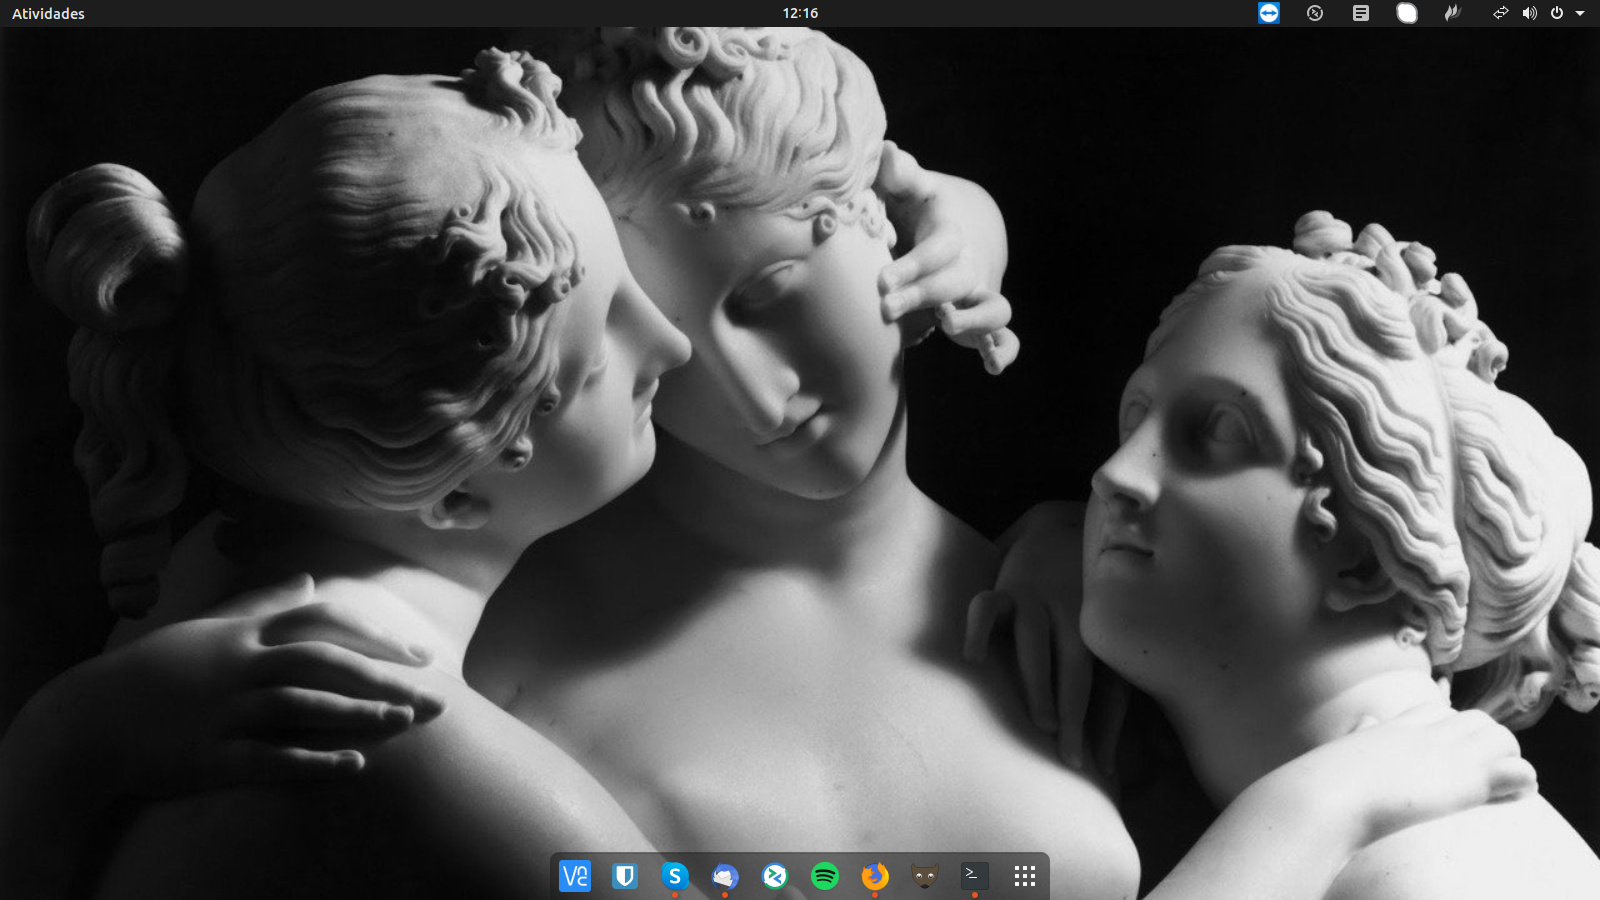Open the flame-shaped tray indicator

(1453, 13)
